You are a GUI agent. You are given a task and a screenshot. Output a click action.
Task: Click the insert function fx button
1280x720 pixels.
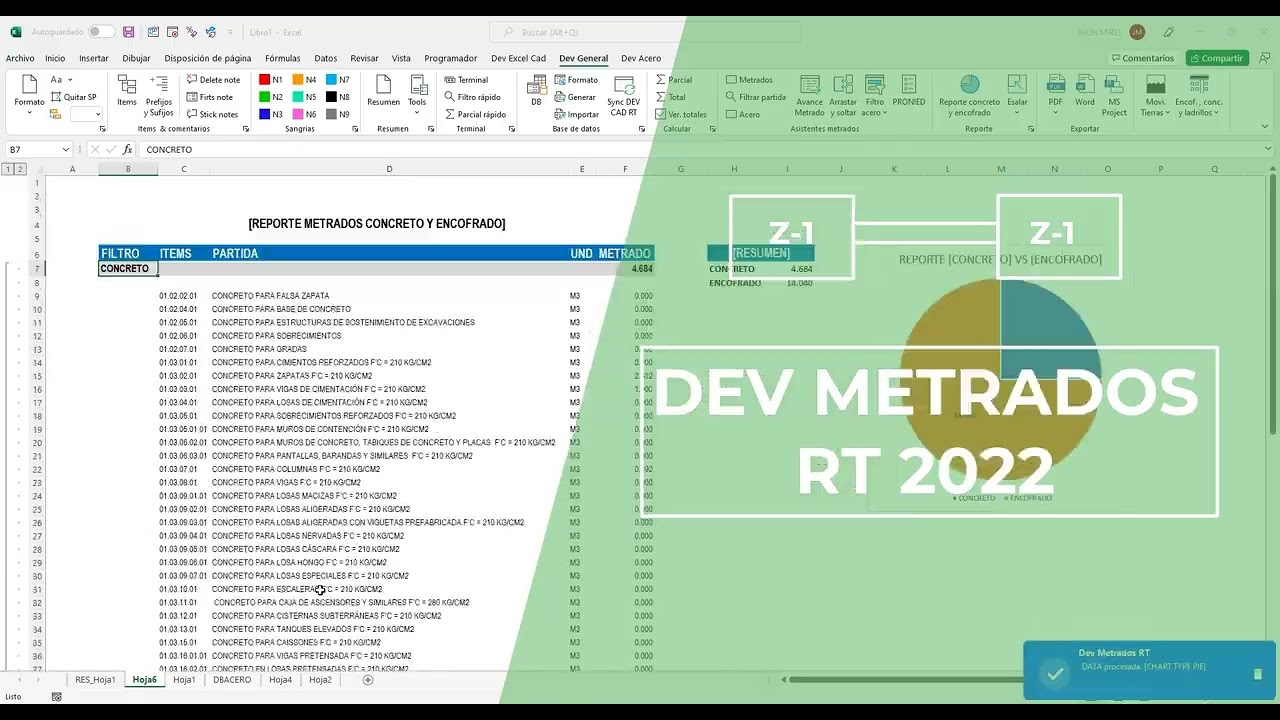[x=127, y=149]
